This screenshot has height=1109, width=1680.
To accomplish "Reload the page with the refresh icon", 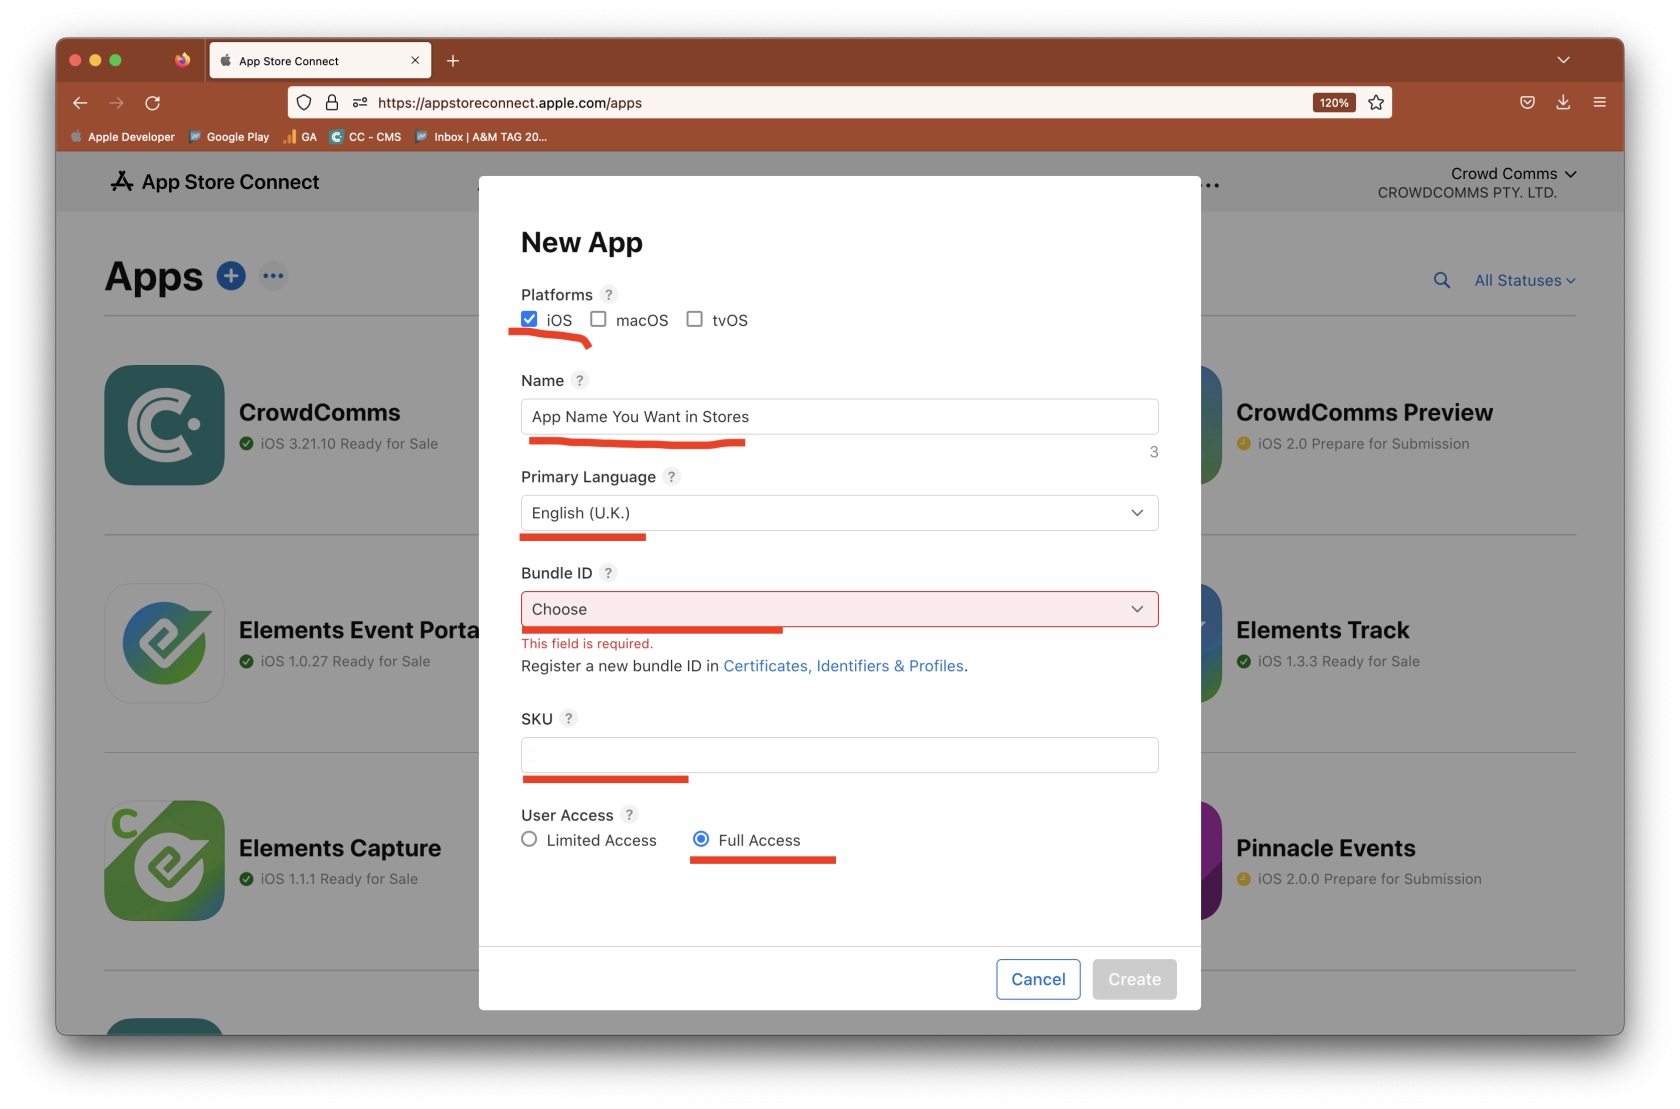I will point(153,103).
